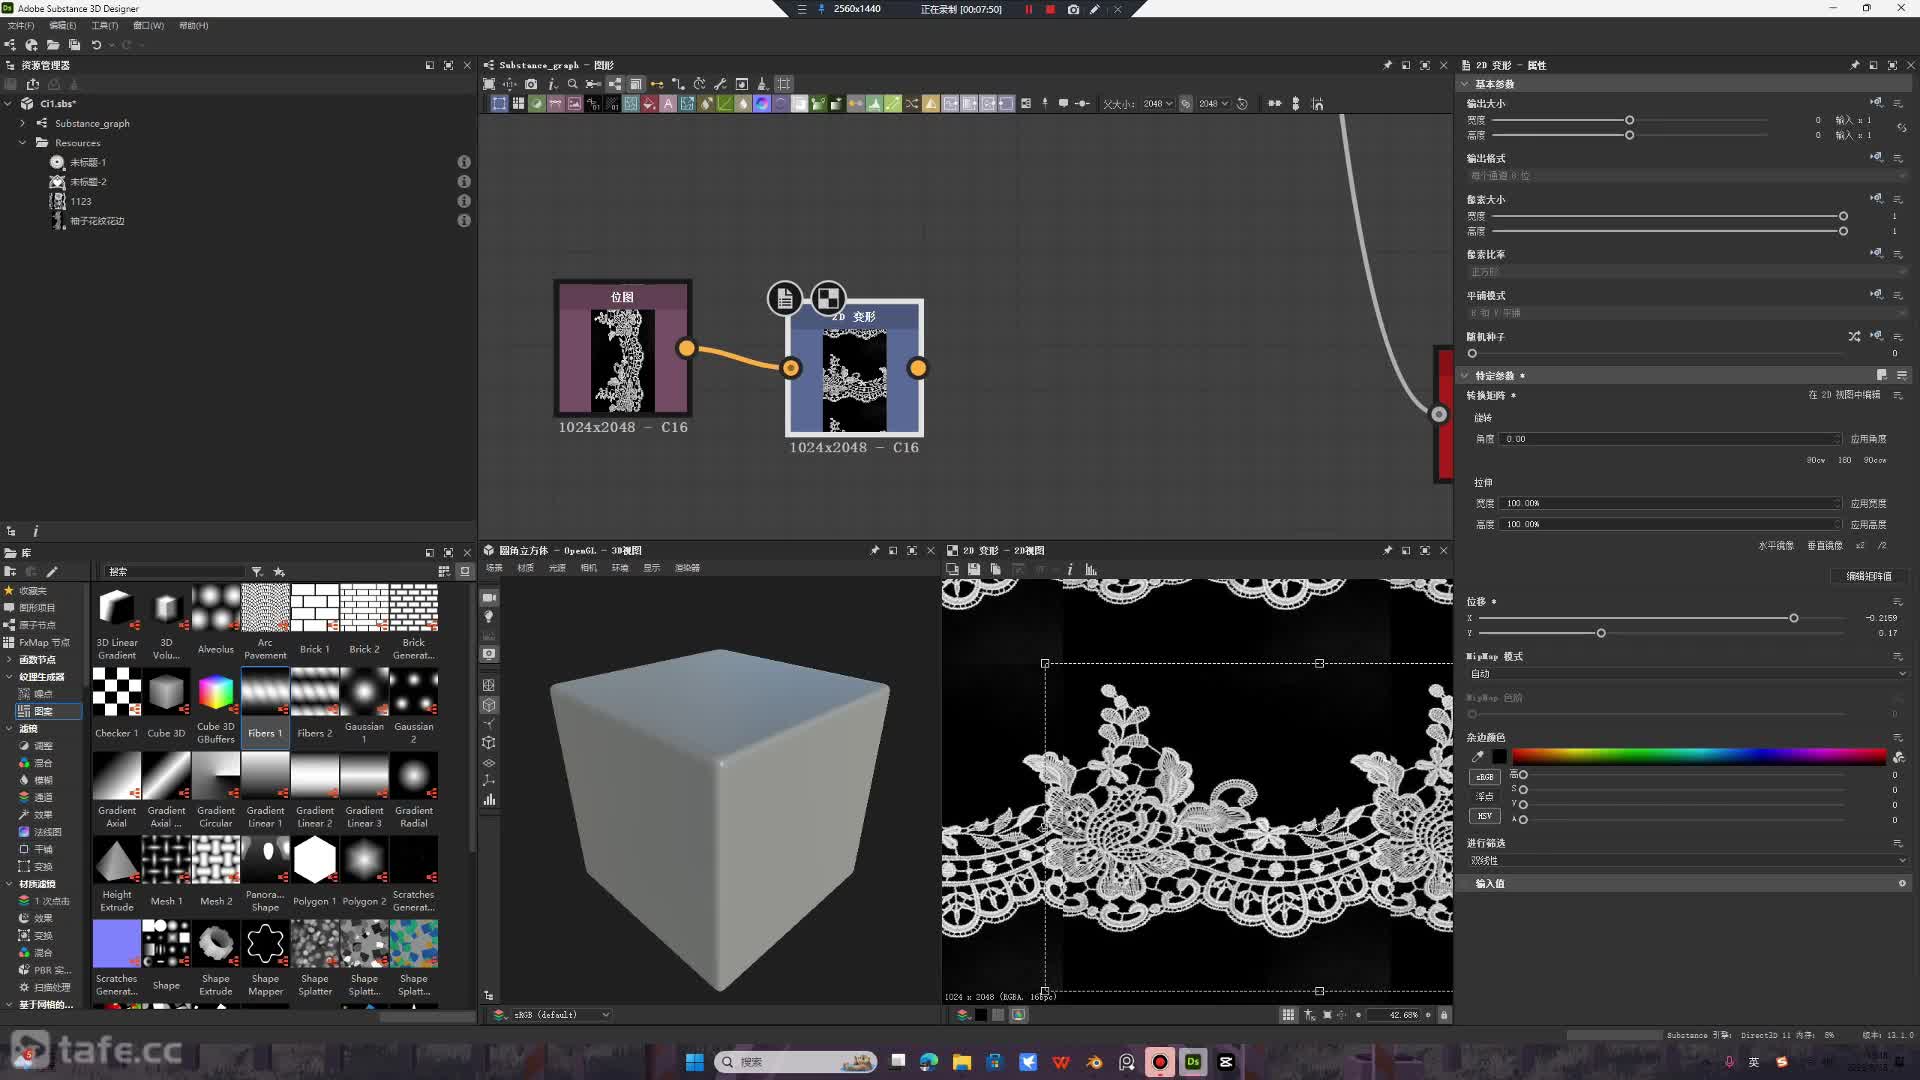
Task: Add a Text node from the node toolbar
Action: pyautogui.click(x=668, y=103)
